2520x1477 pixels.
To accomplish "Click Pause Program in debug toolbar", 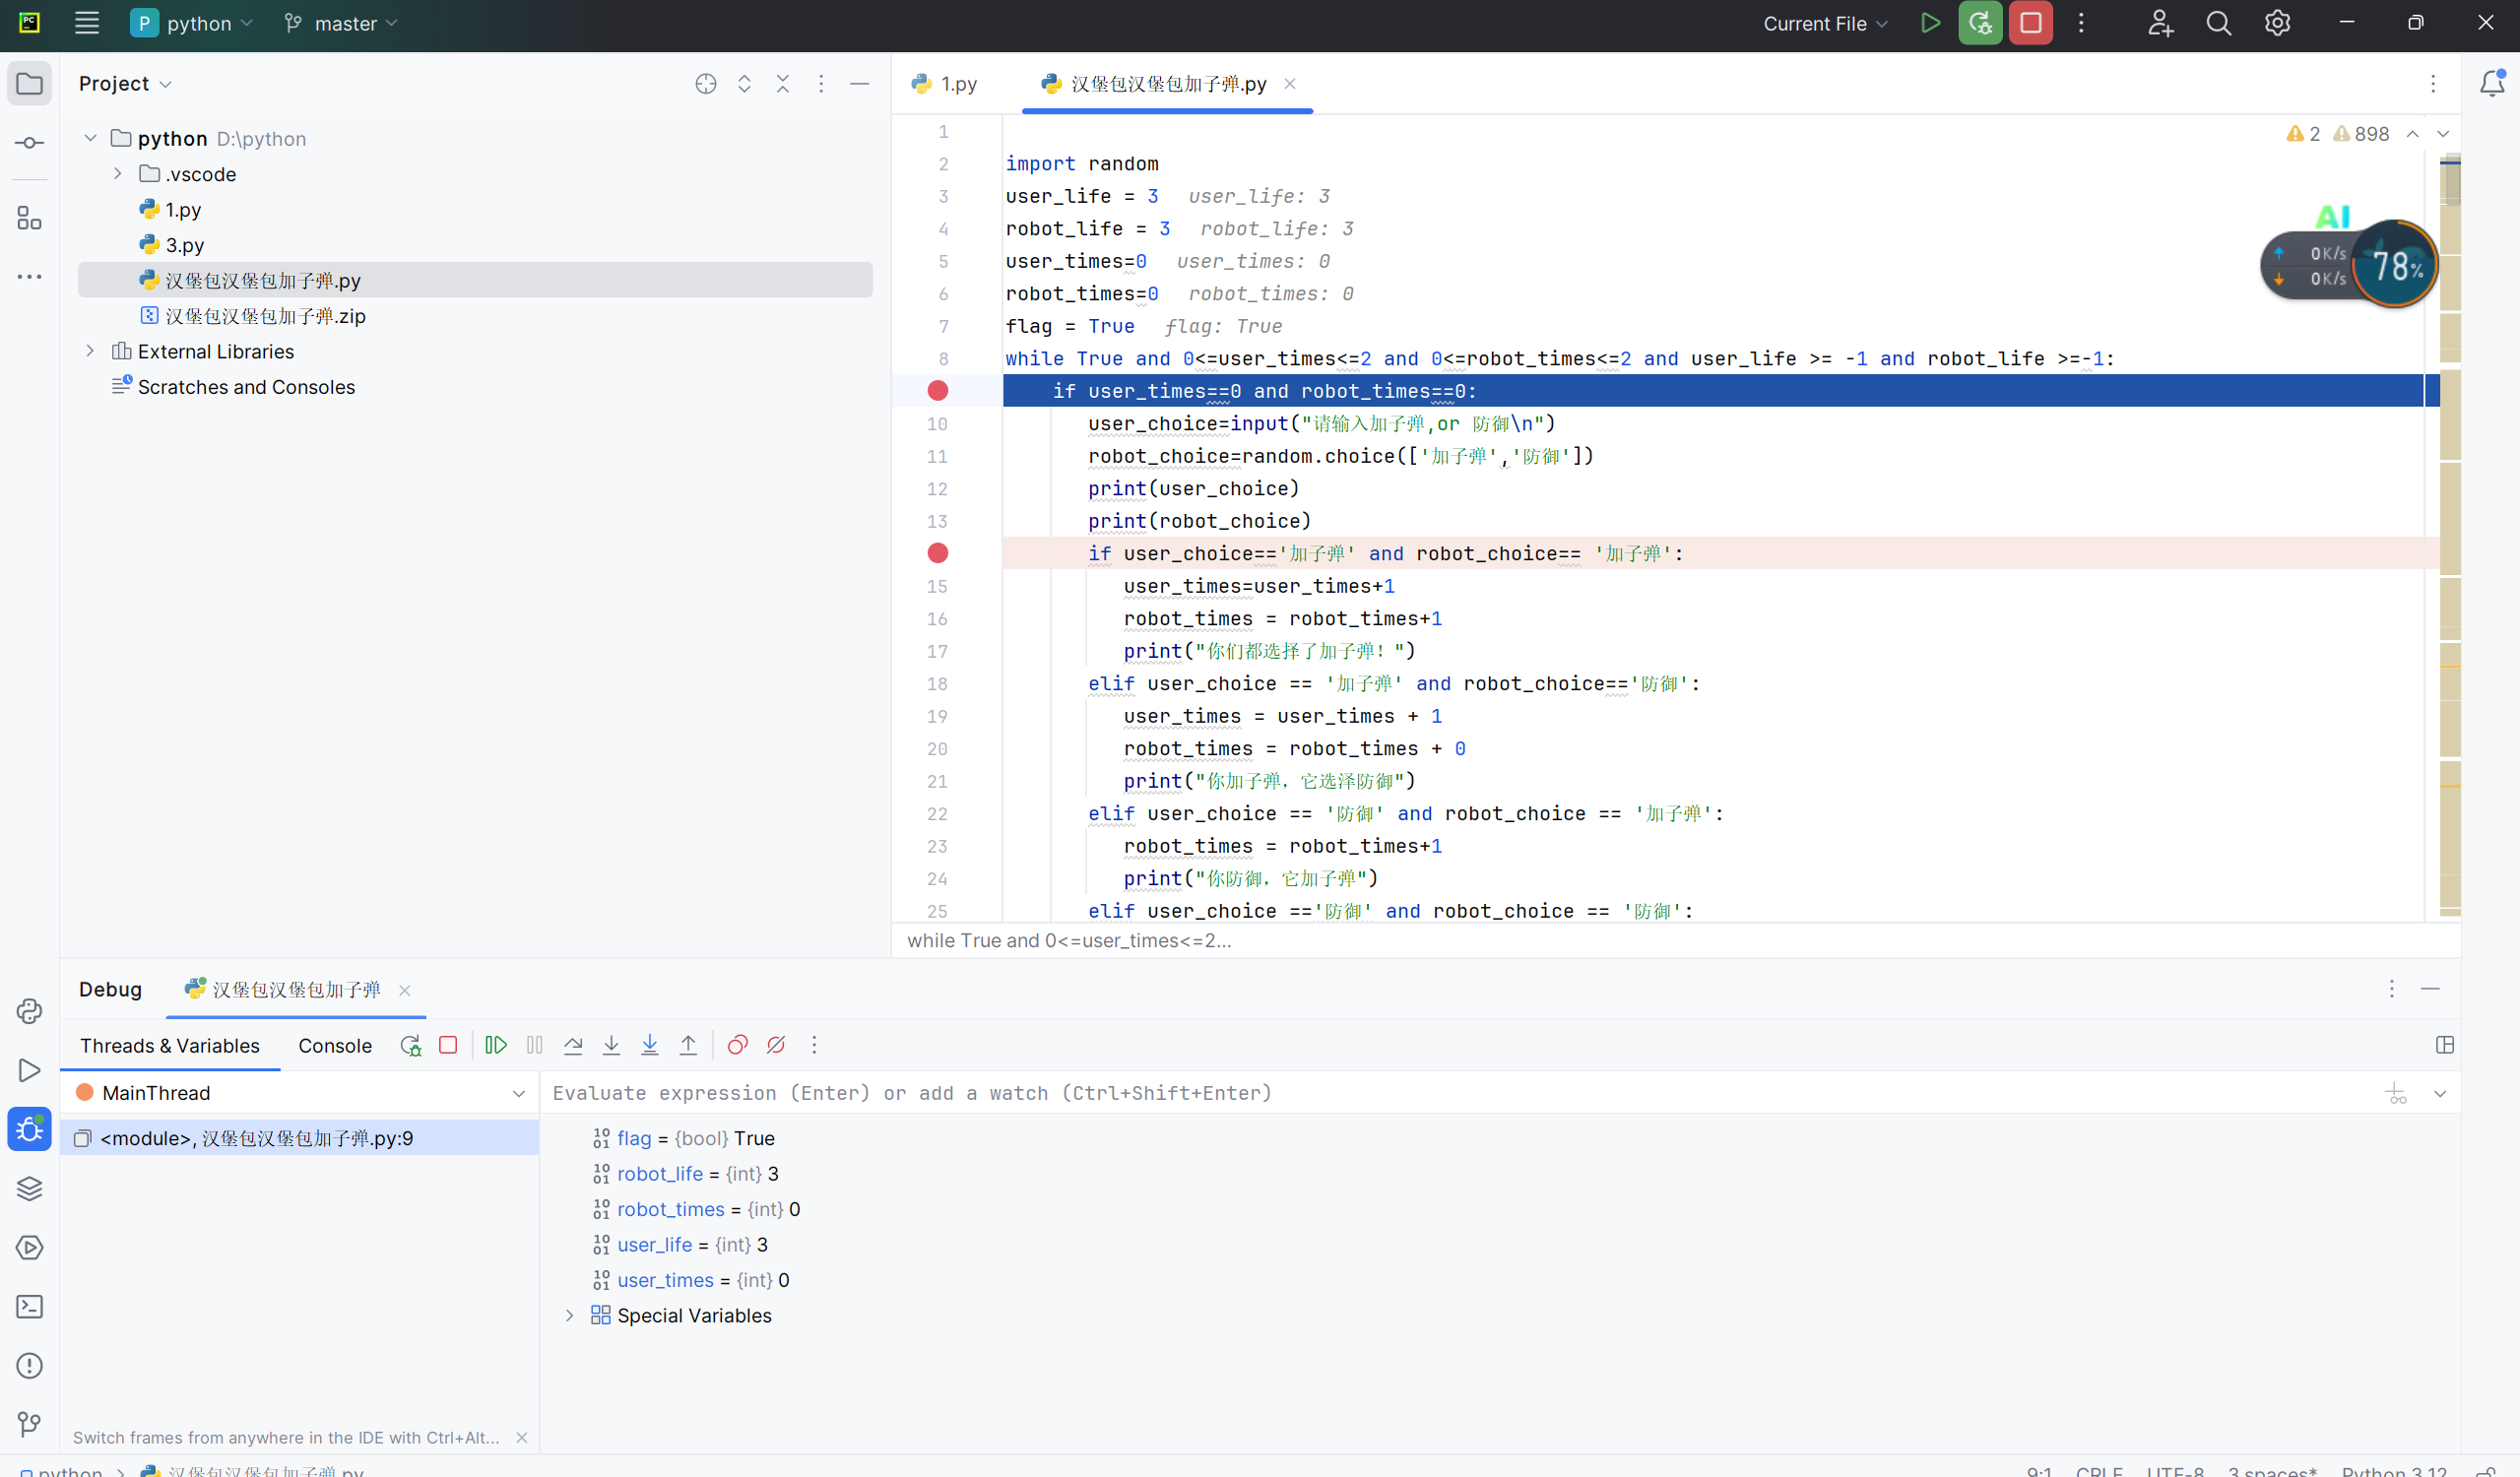I will coord(535,1045).
